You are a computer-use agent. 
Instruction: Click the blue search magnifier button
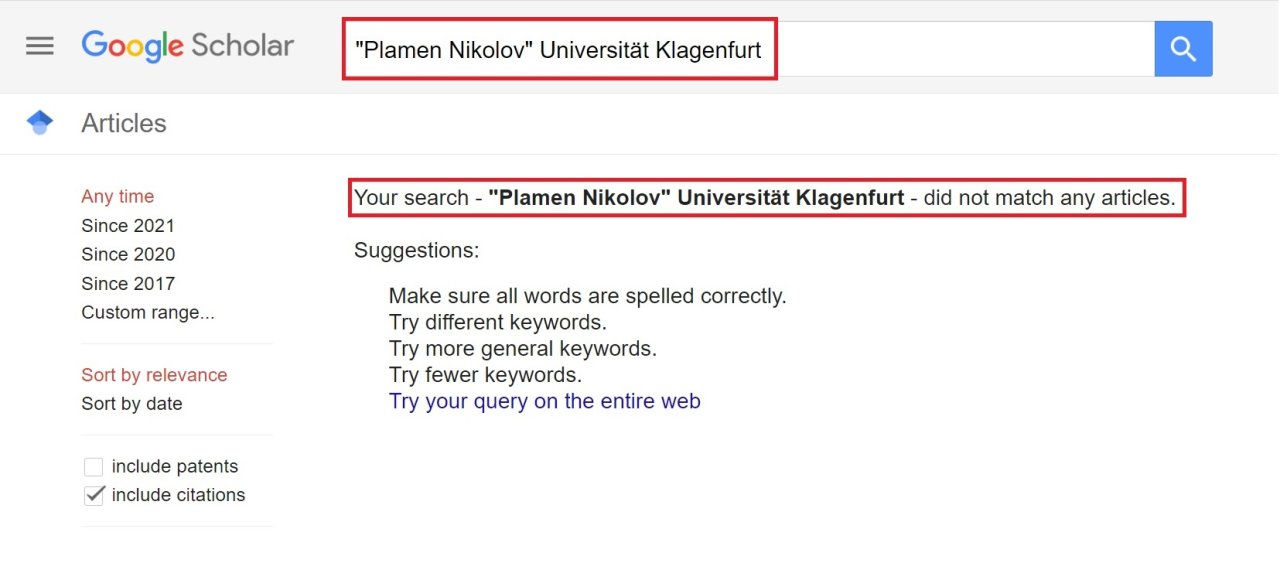point(1183,49)
